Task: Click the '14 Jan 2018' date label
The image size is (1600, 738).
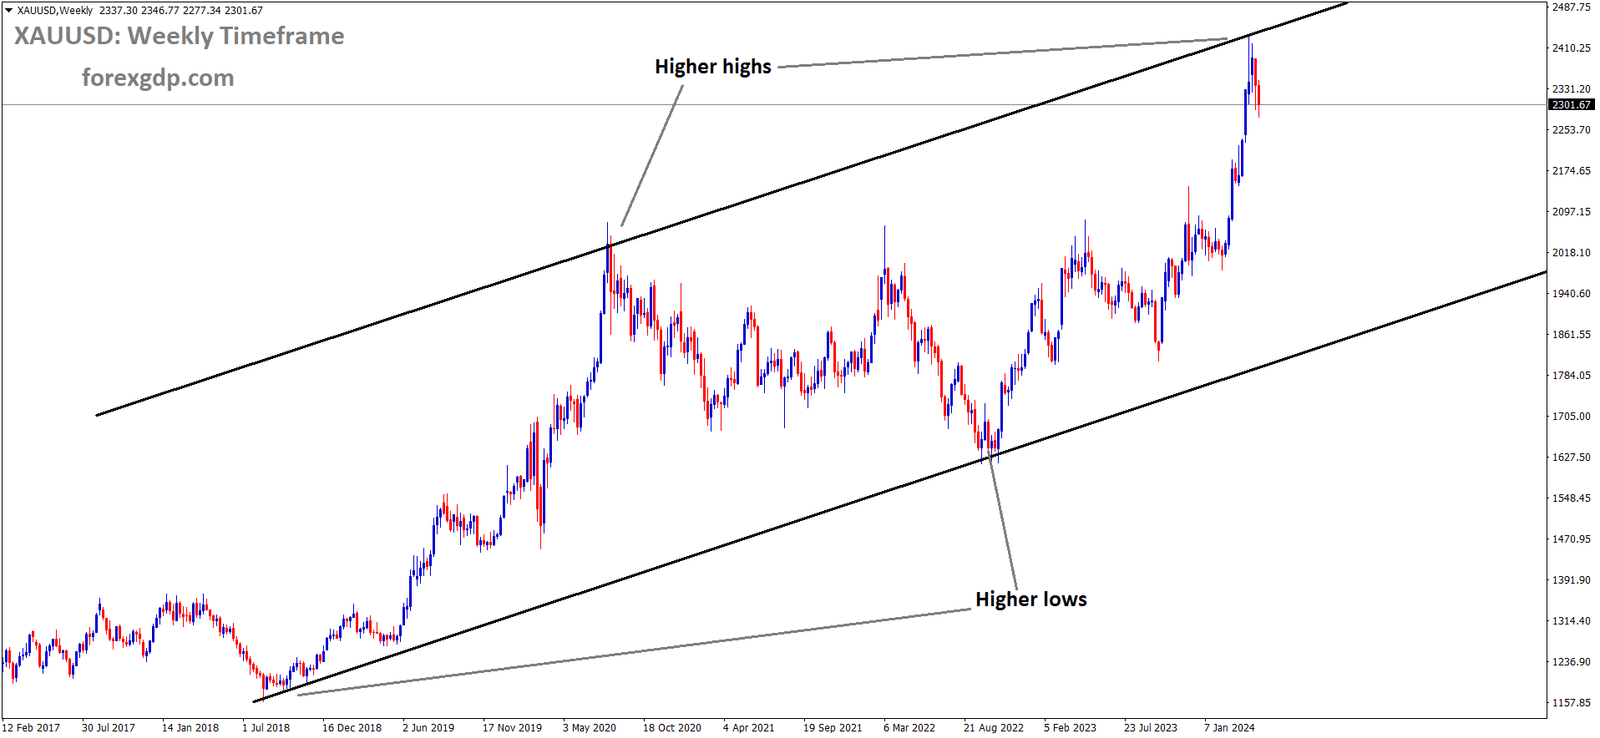Action: [x=190, y=728]
